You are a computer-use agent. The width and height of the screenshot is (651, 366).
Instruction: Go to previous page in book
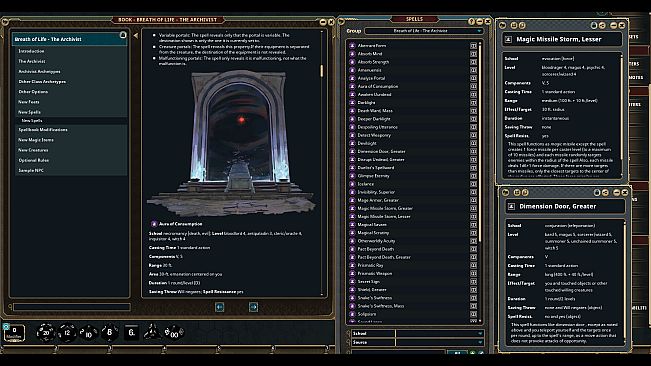pos(220,307)
